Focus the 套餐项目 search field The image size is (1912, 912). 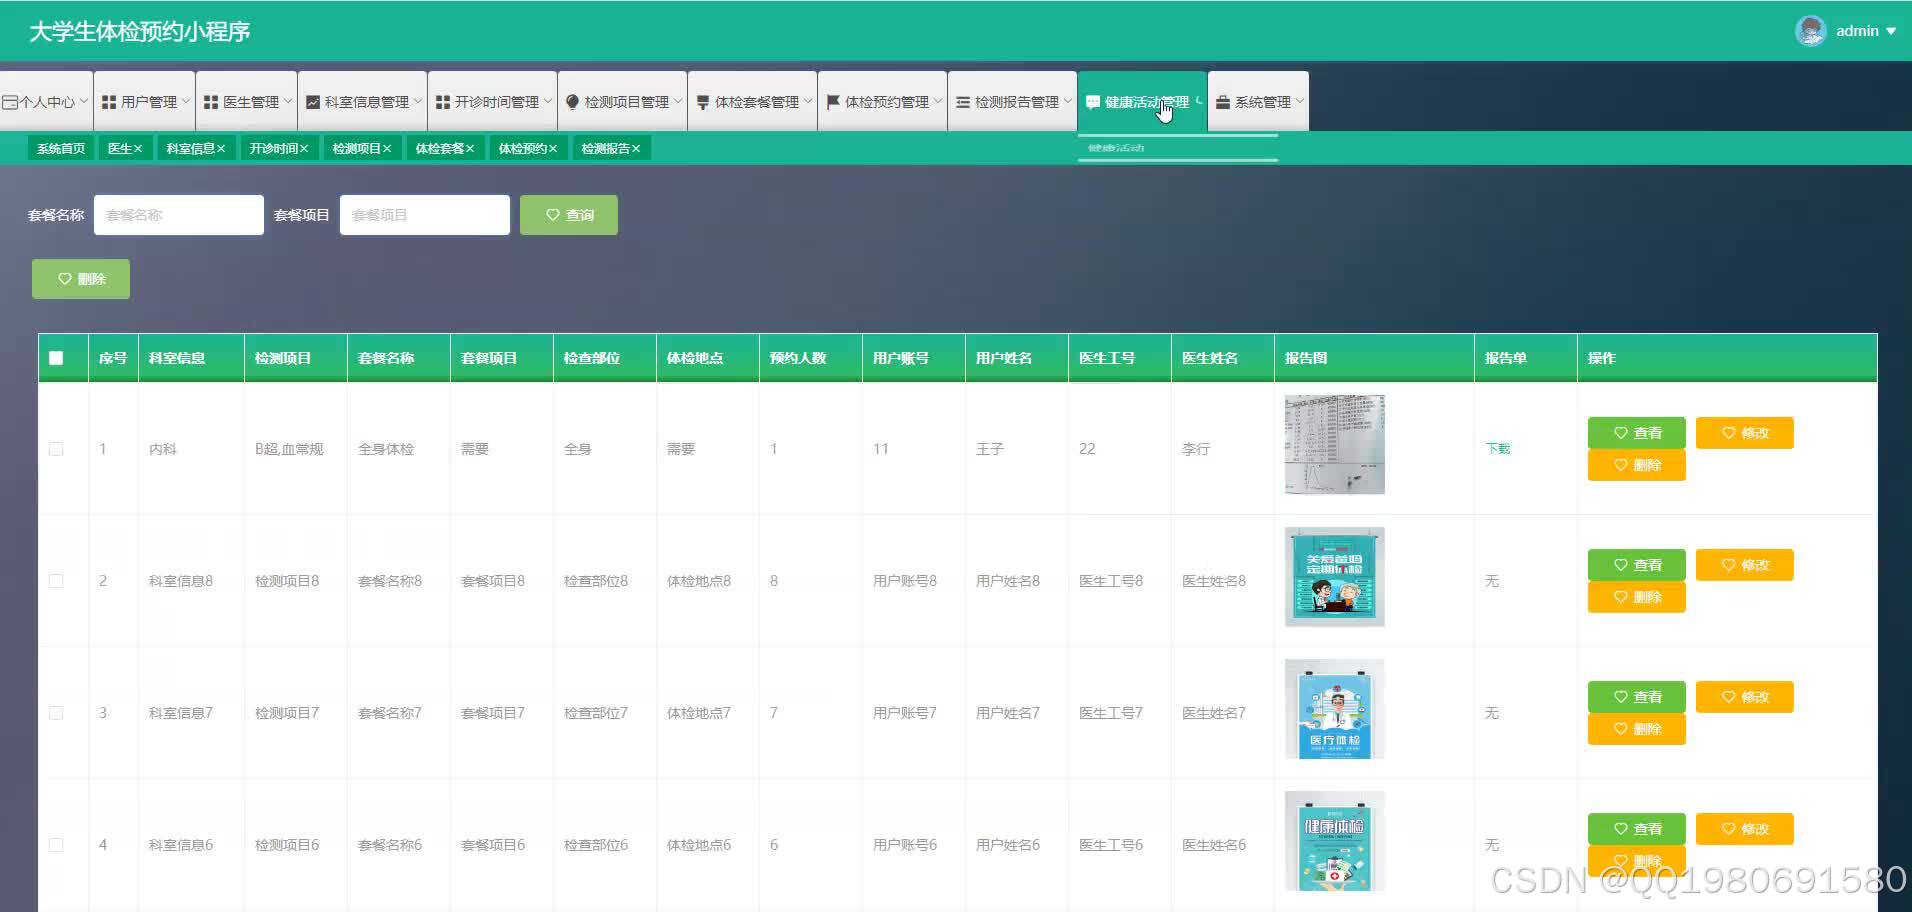(x=425, y=215)
